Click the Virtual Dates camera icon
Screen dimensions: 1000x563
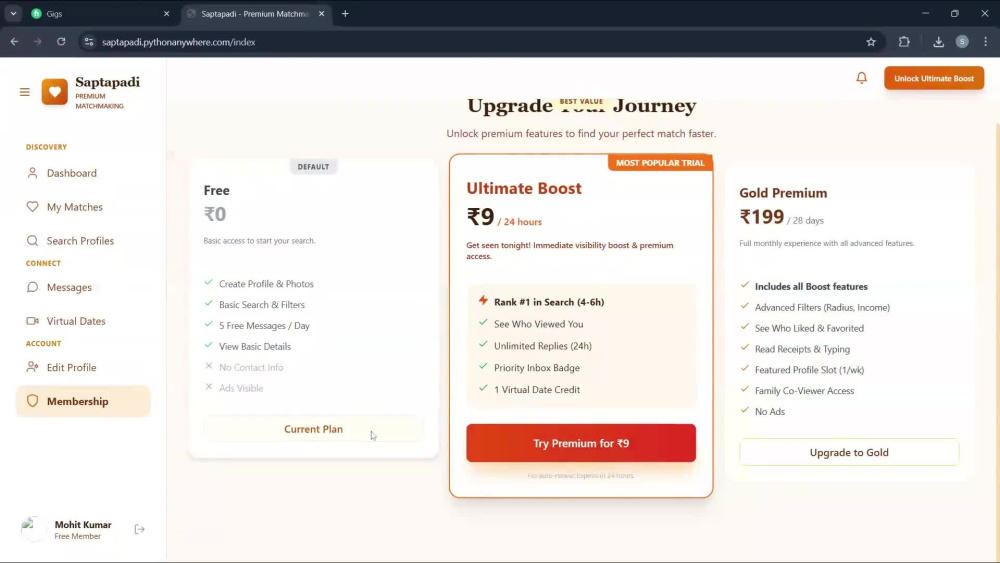click(33, 321)
